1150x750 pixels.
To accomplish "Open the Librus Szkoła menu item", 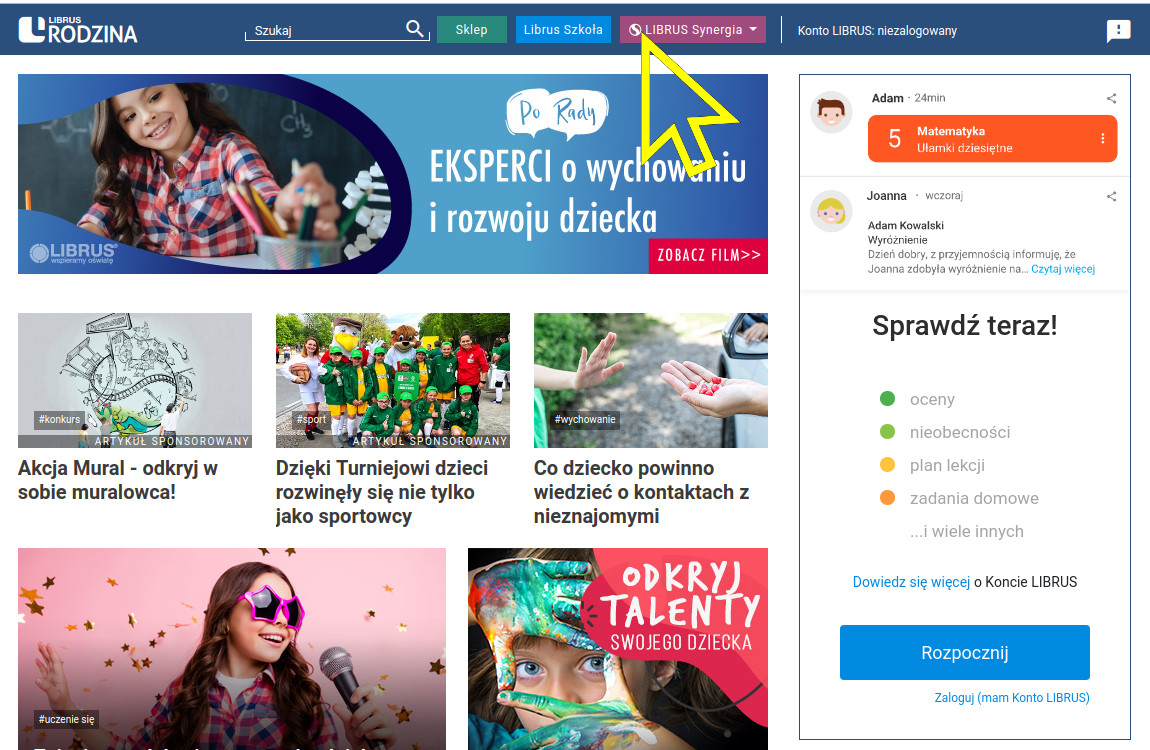I will coord(563,29).
